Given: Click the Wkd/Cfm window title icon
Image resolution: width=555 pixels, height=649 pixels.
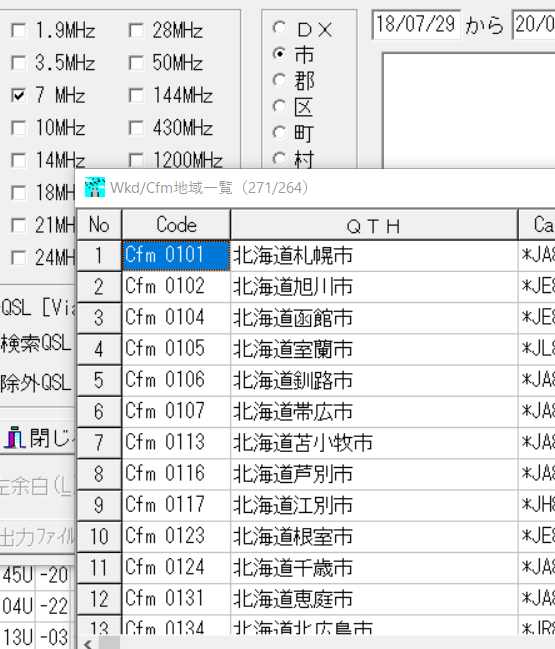Looking at the screenshot, I should [x=95, y=187].
